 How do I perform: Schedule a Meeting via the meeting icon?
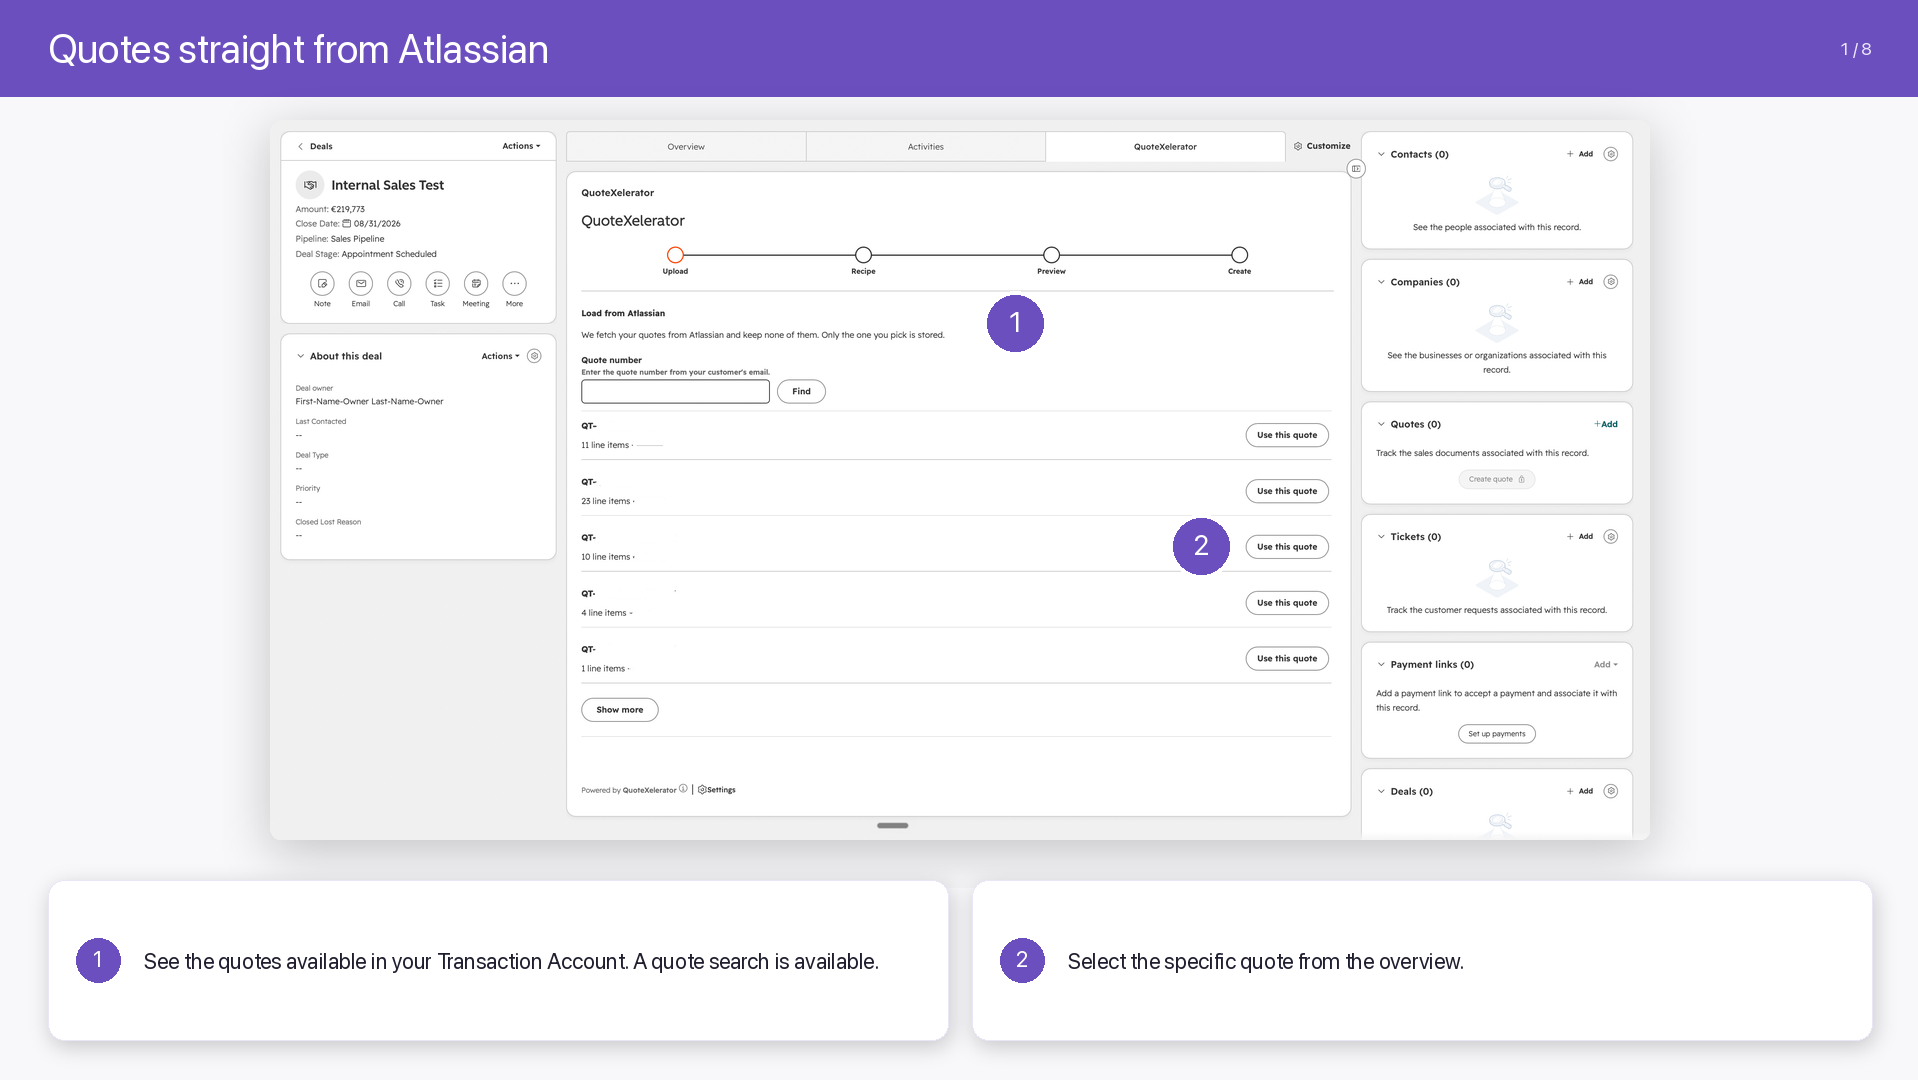tap(476, 284)
